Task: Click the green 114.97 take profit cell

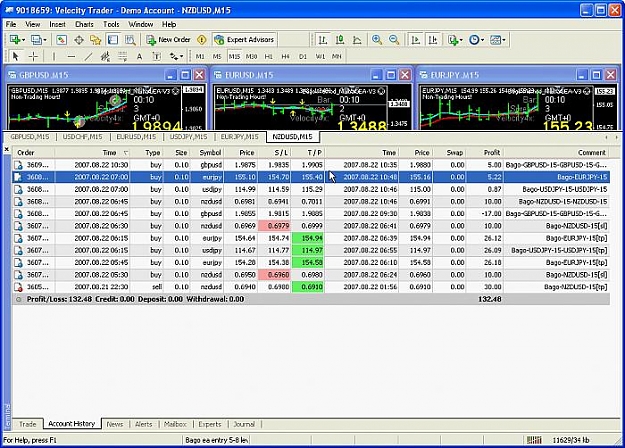Action: (x=308, y=250)
